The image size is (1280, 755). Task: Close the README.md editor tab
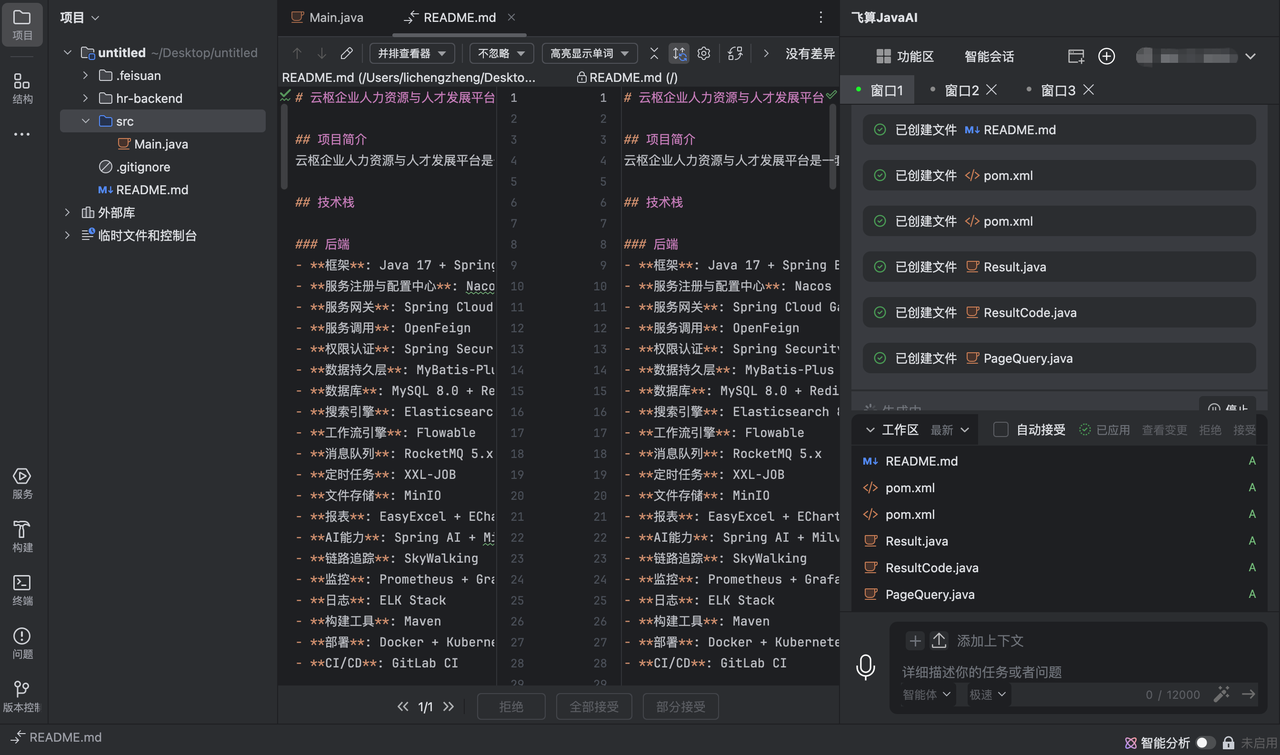click(512, 18)
